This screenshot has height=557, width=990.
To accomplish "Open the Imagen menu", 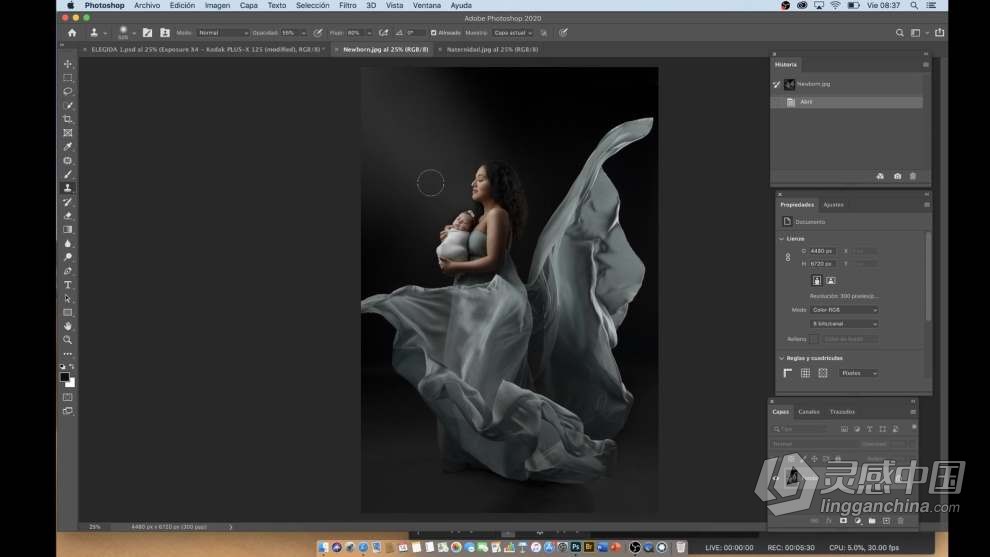I will 217,5.
